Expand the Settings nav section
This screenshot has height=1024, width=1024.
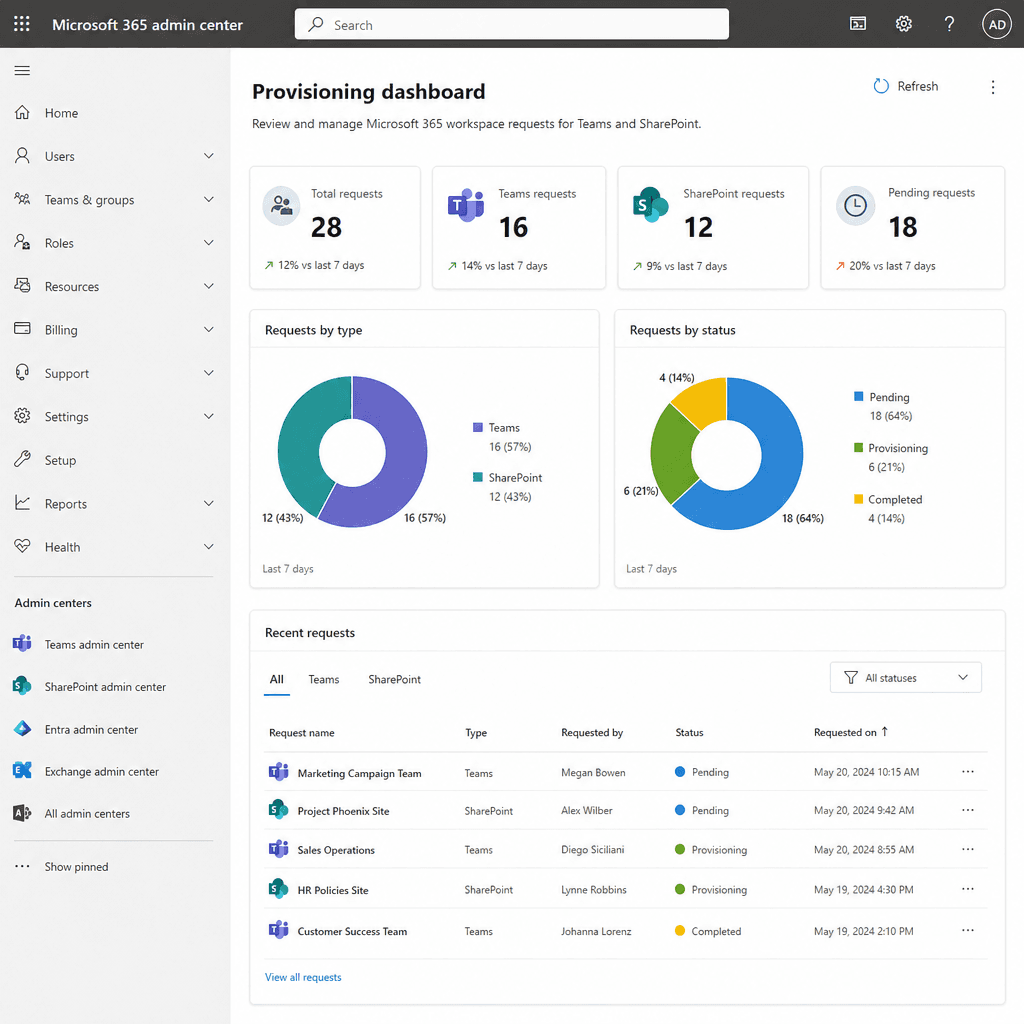point(209,416)
